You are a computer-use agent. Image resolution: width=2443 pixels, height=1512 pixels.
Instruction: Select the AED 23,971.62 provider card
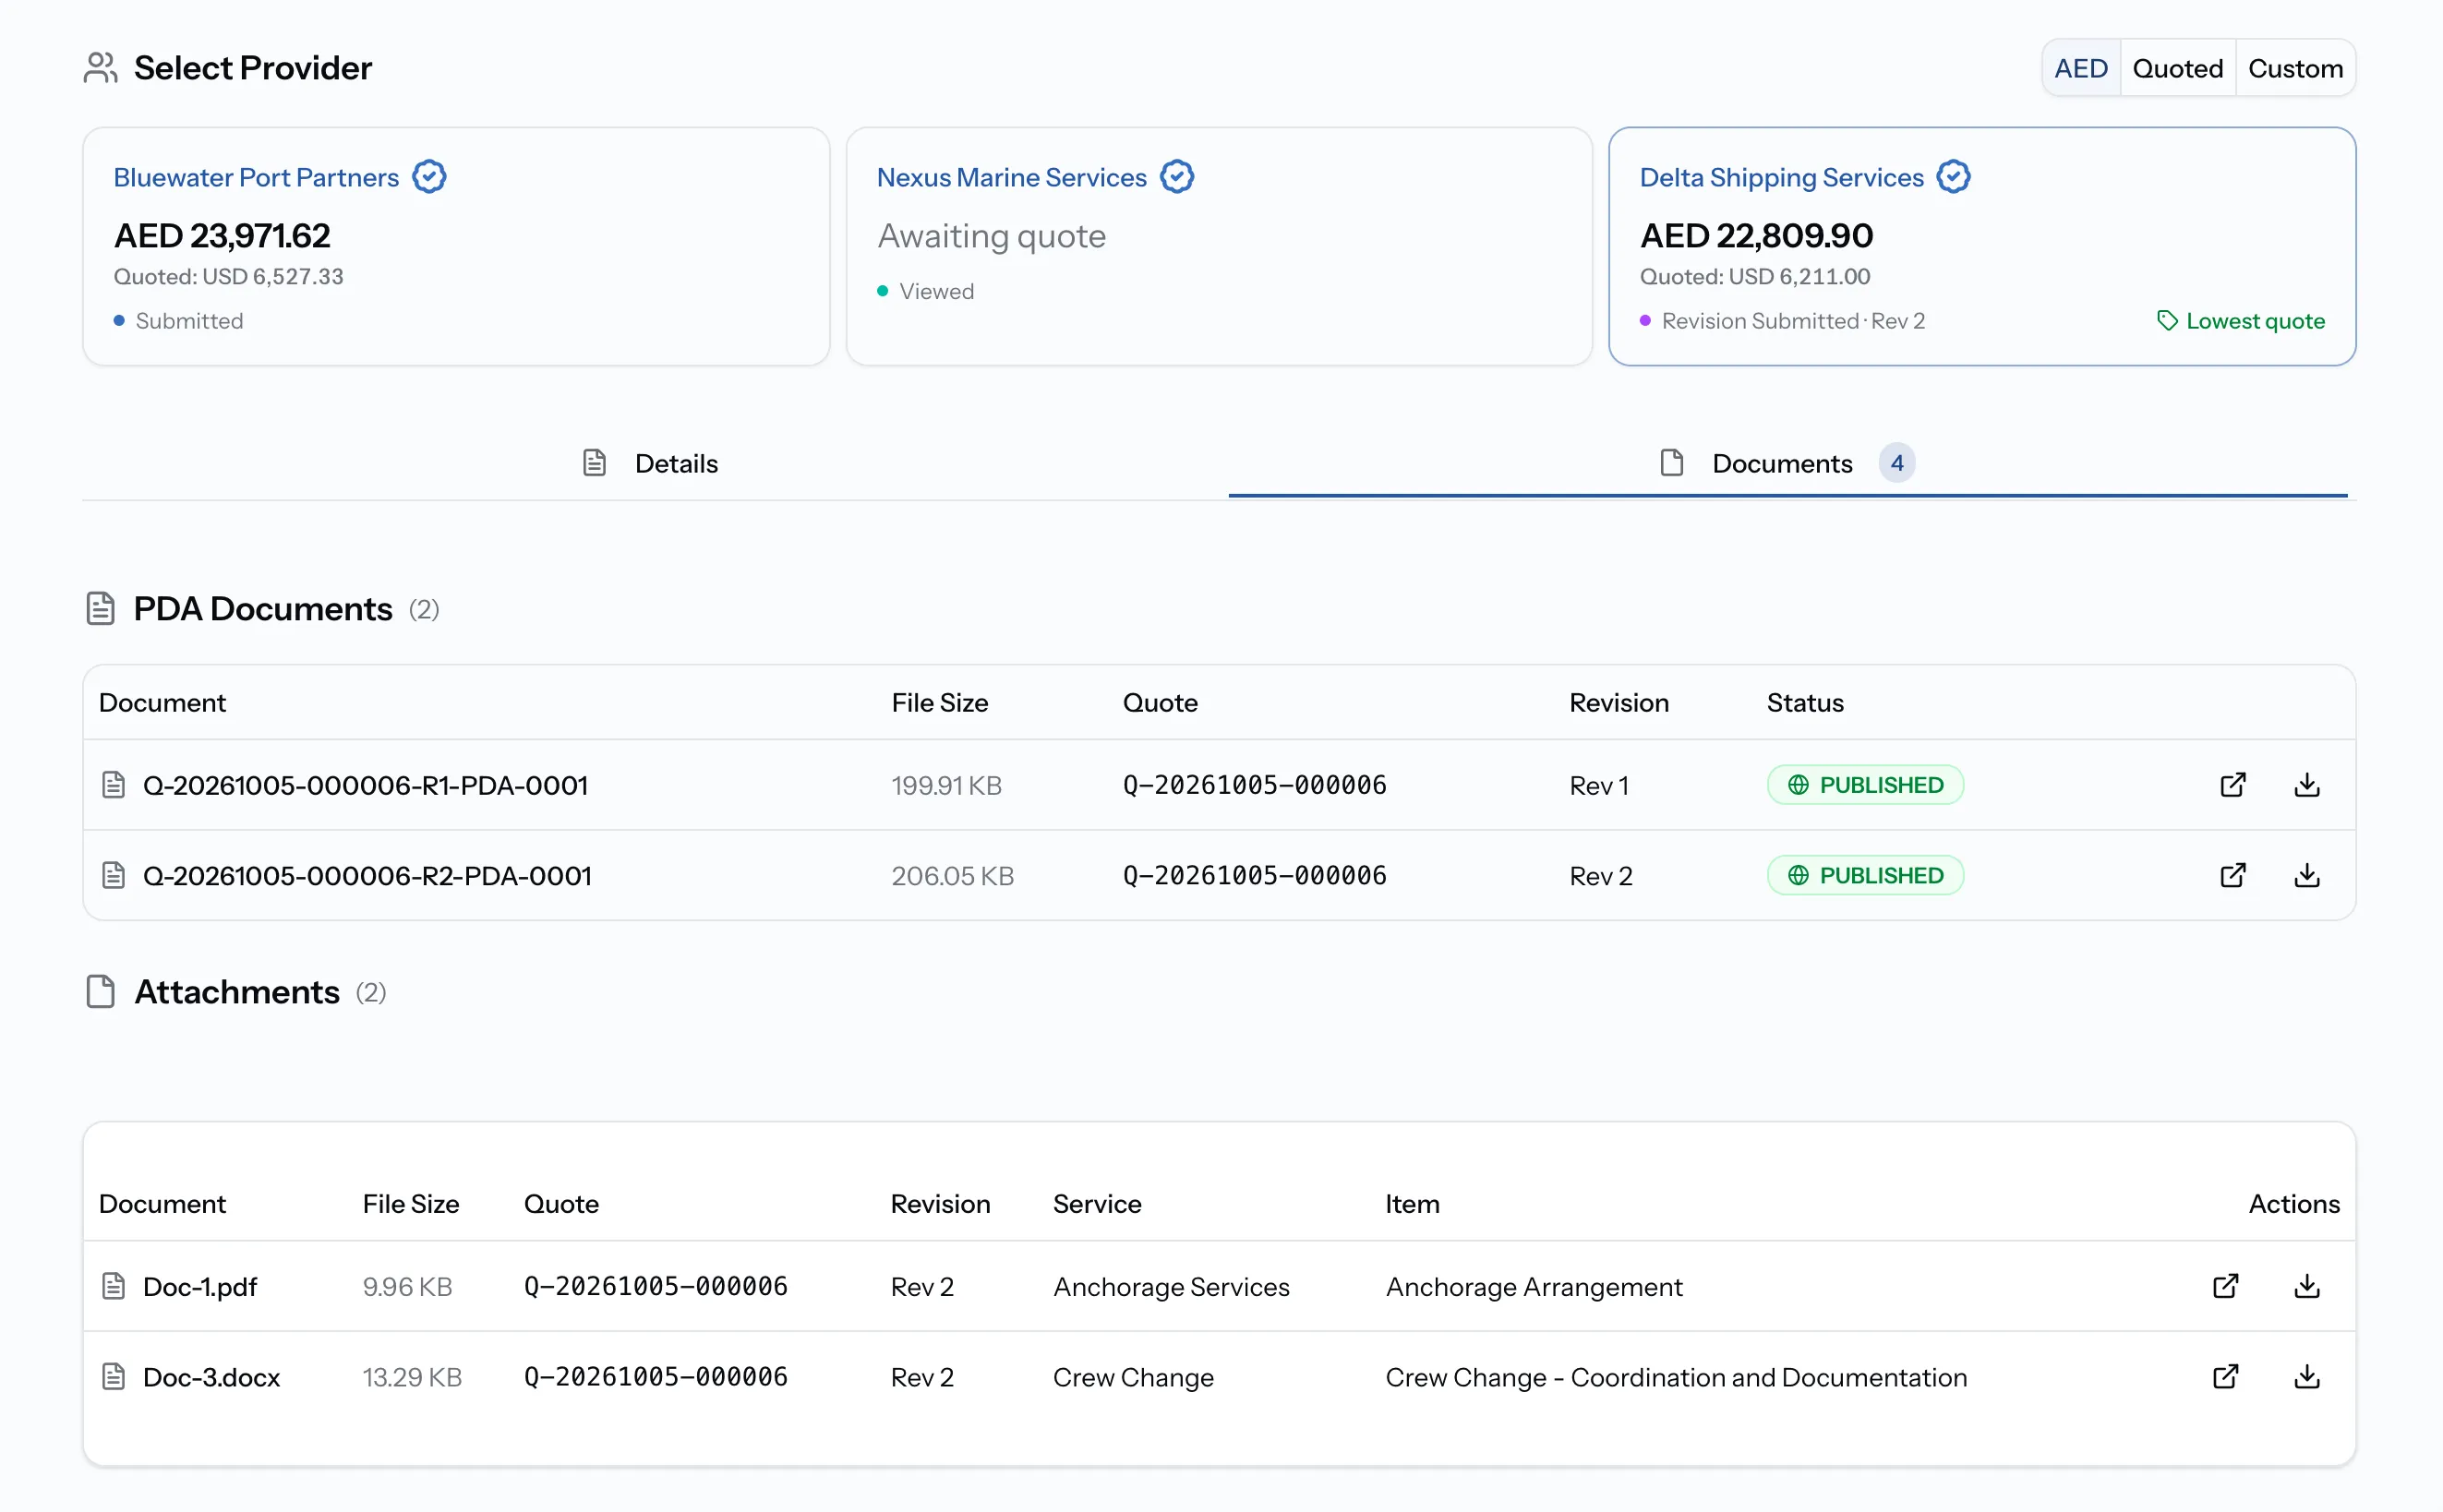coord(456,246)
